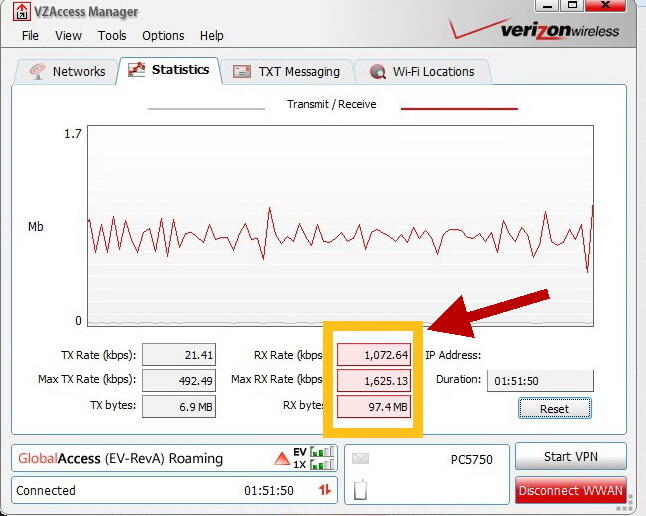Click the Verizon Wireless logo

click(534, 29)
